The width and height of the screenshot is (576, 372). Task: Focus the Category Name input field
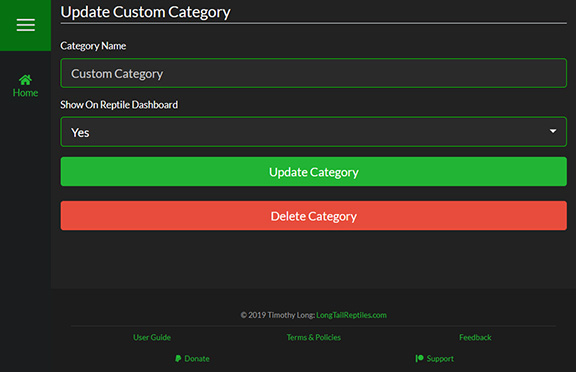pos(313,73)
